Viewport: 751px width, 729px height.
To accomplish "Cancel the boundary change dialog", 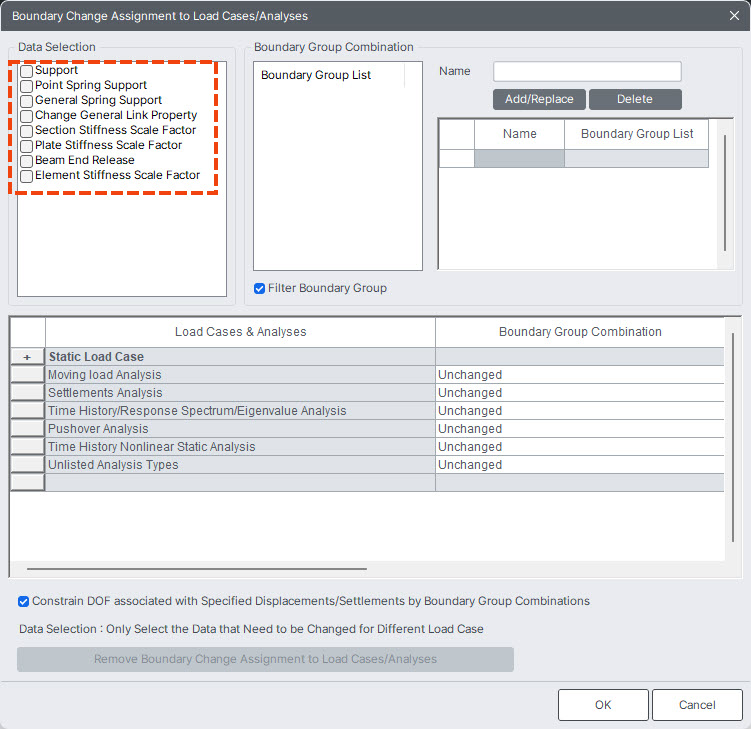I will [x=697, y=705].
